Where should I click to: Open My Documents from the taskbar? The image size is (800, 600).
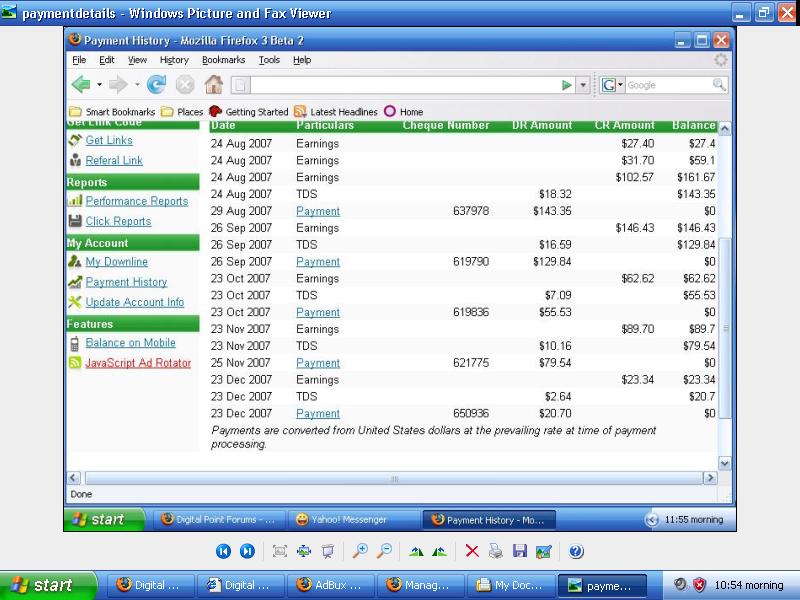tap(511, 585)
